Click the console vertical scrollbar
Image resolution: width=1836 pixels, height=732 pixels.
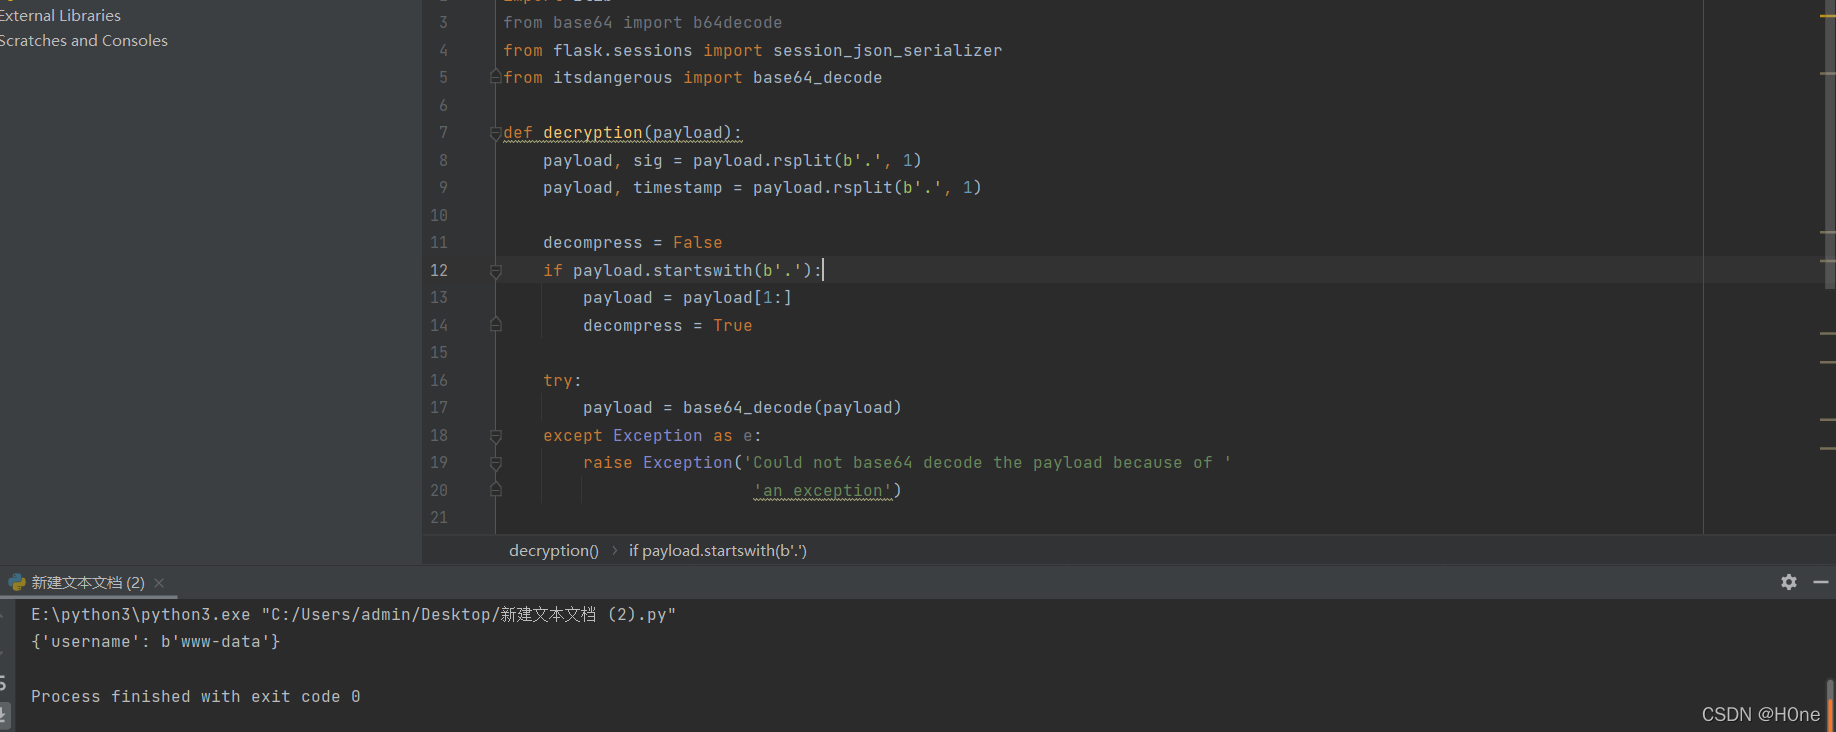1830,705
